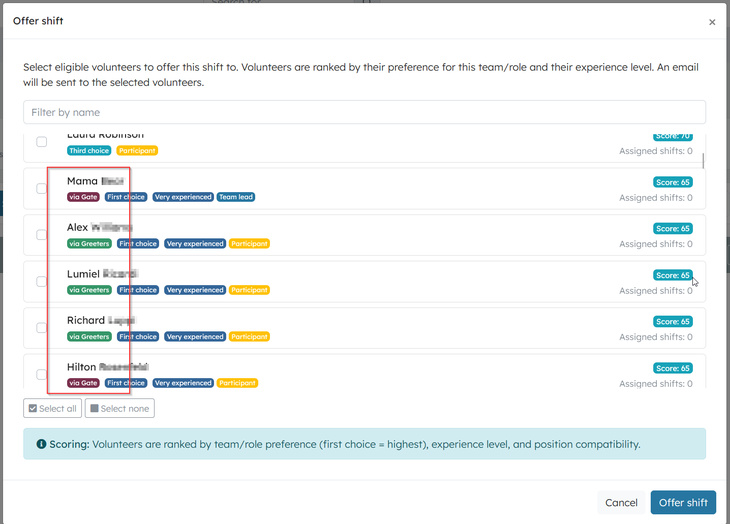Toggle the checkbox for Lumiel

click(41, 282)
